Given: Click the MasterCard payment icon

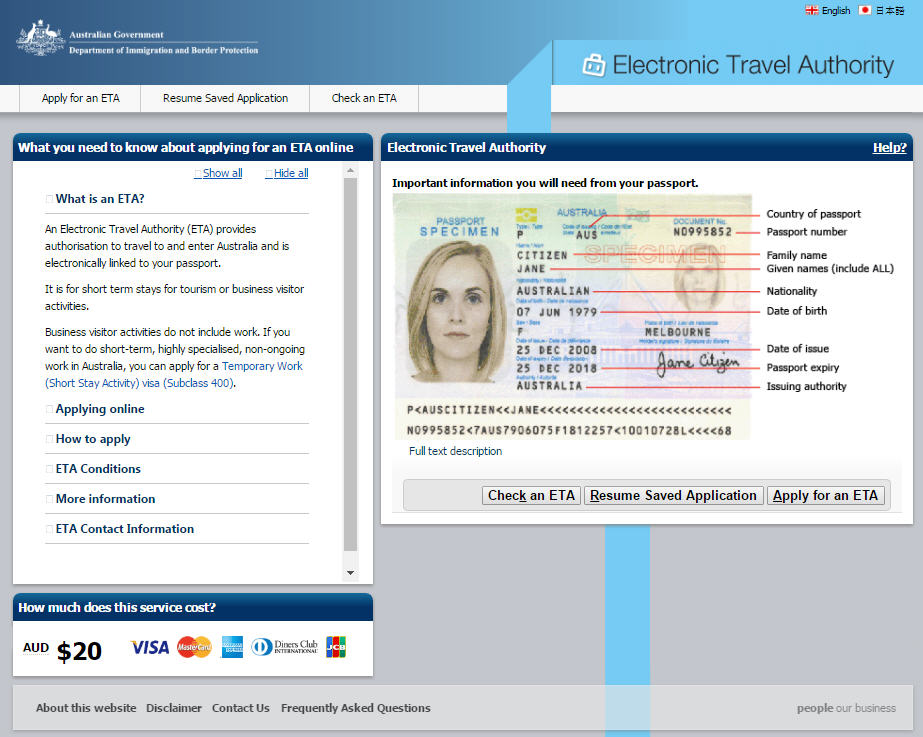Looking at the screenshot, I should [194, 647].
